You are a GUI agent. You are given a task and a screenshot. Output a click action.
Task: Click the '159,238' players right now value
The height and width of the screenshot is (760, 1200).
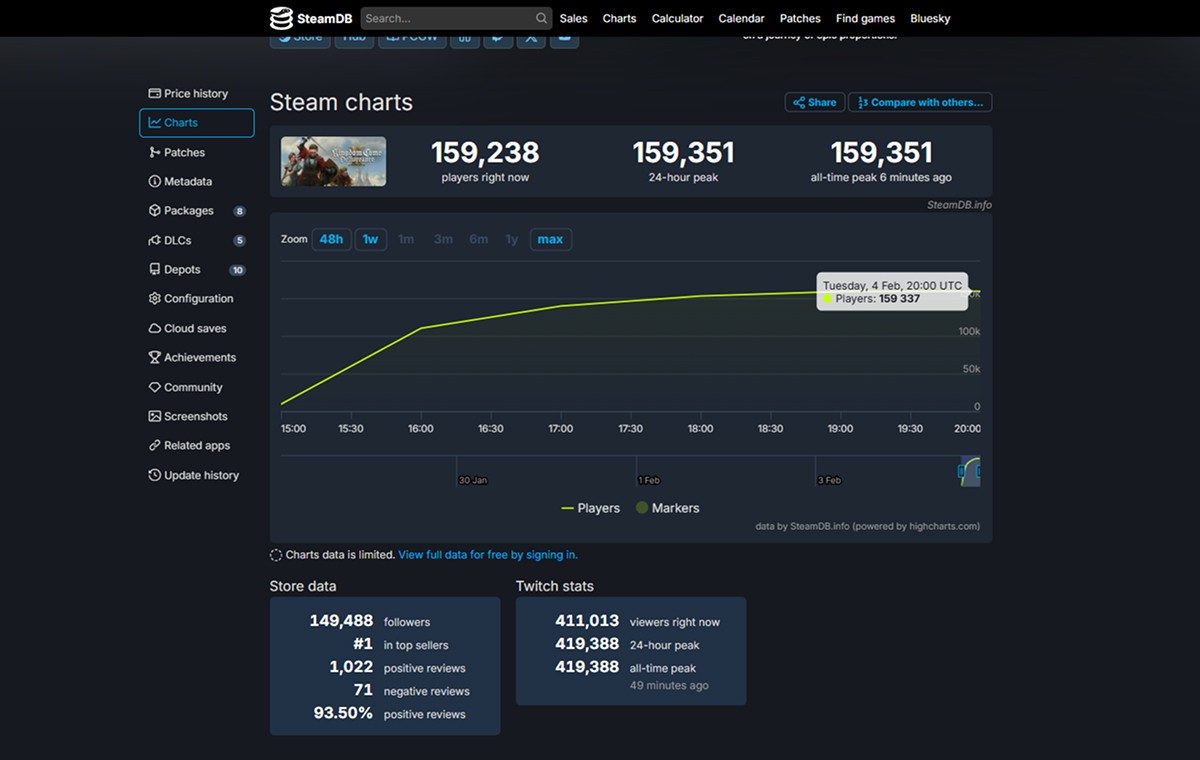tap(485, 152)
